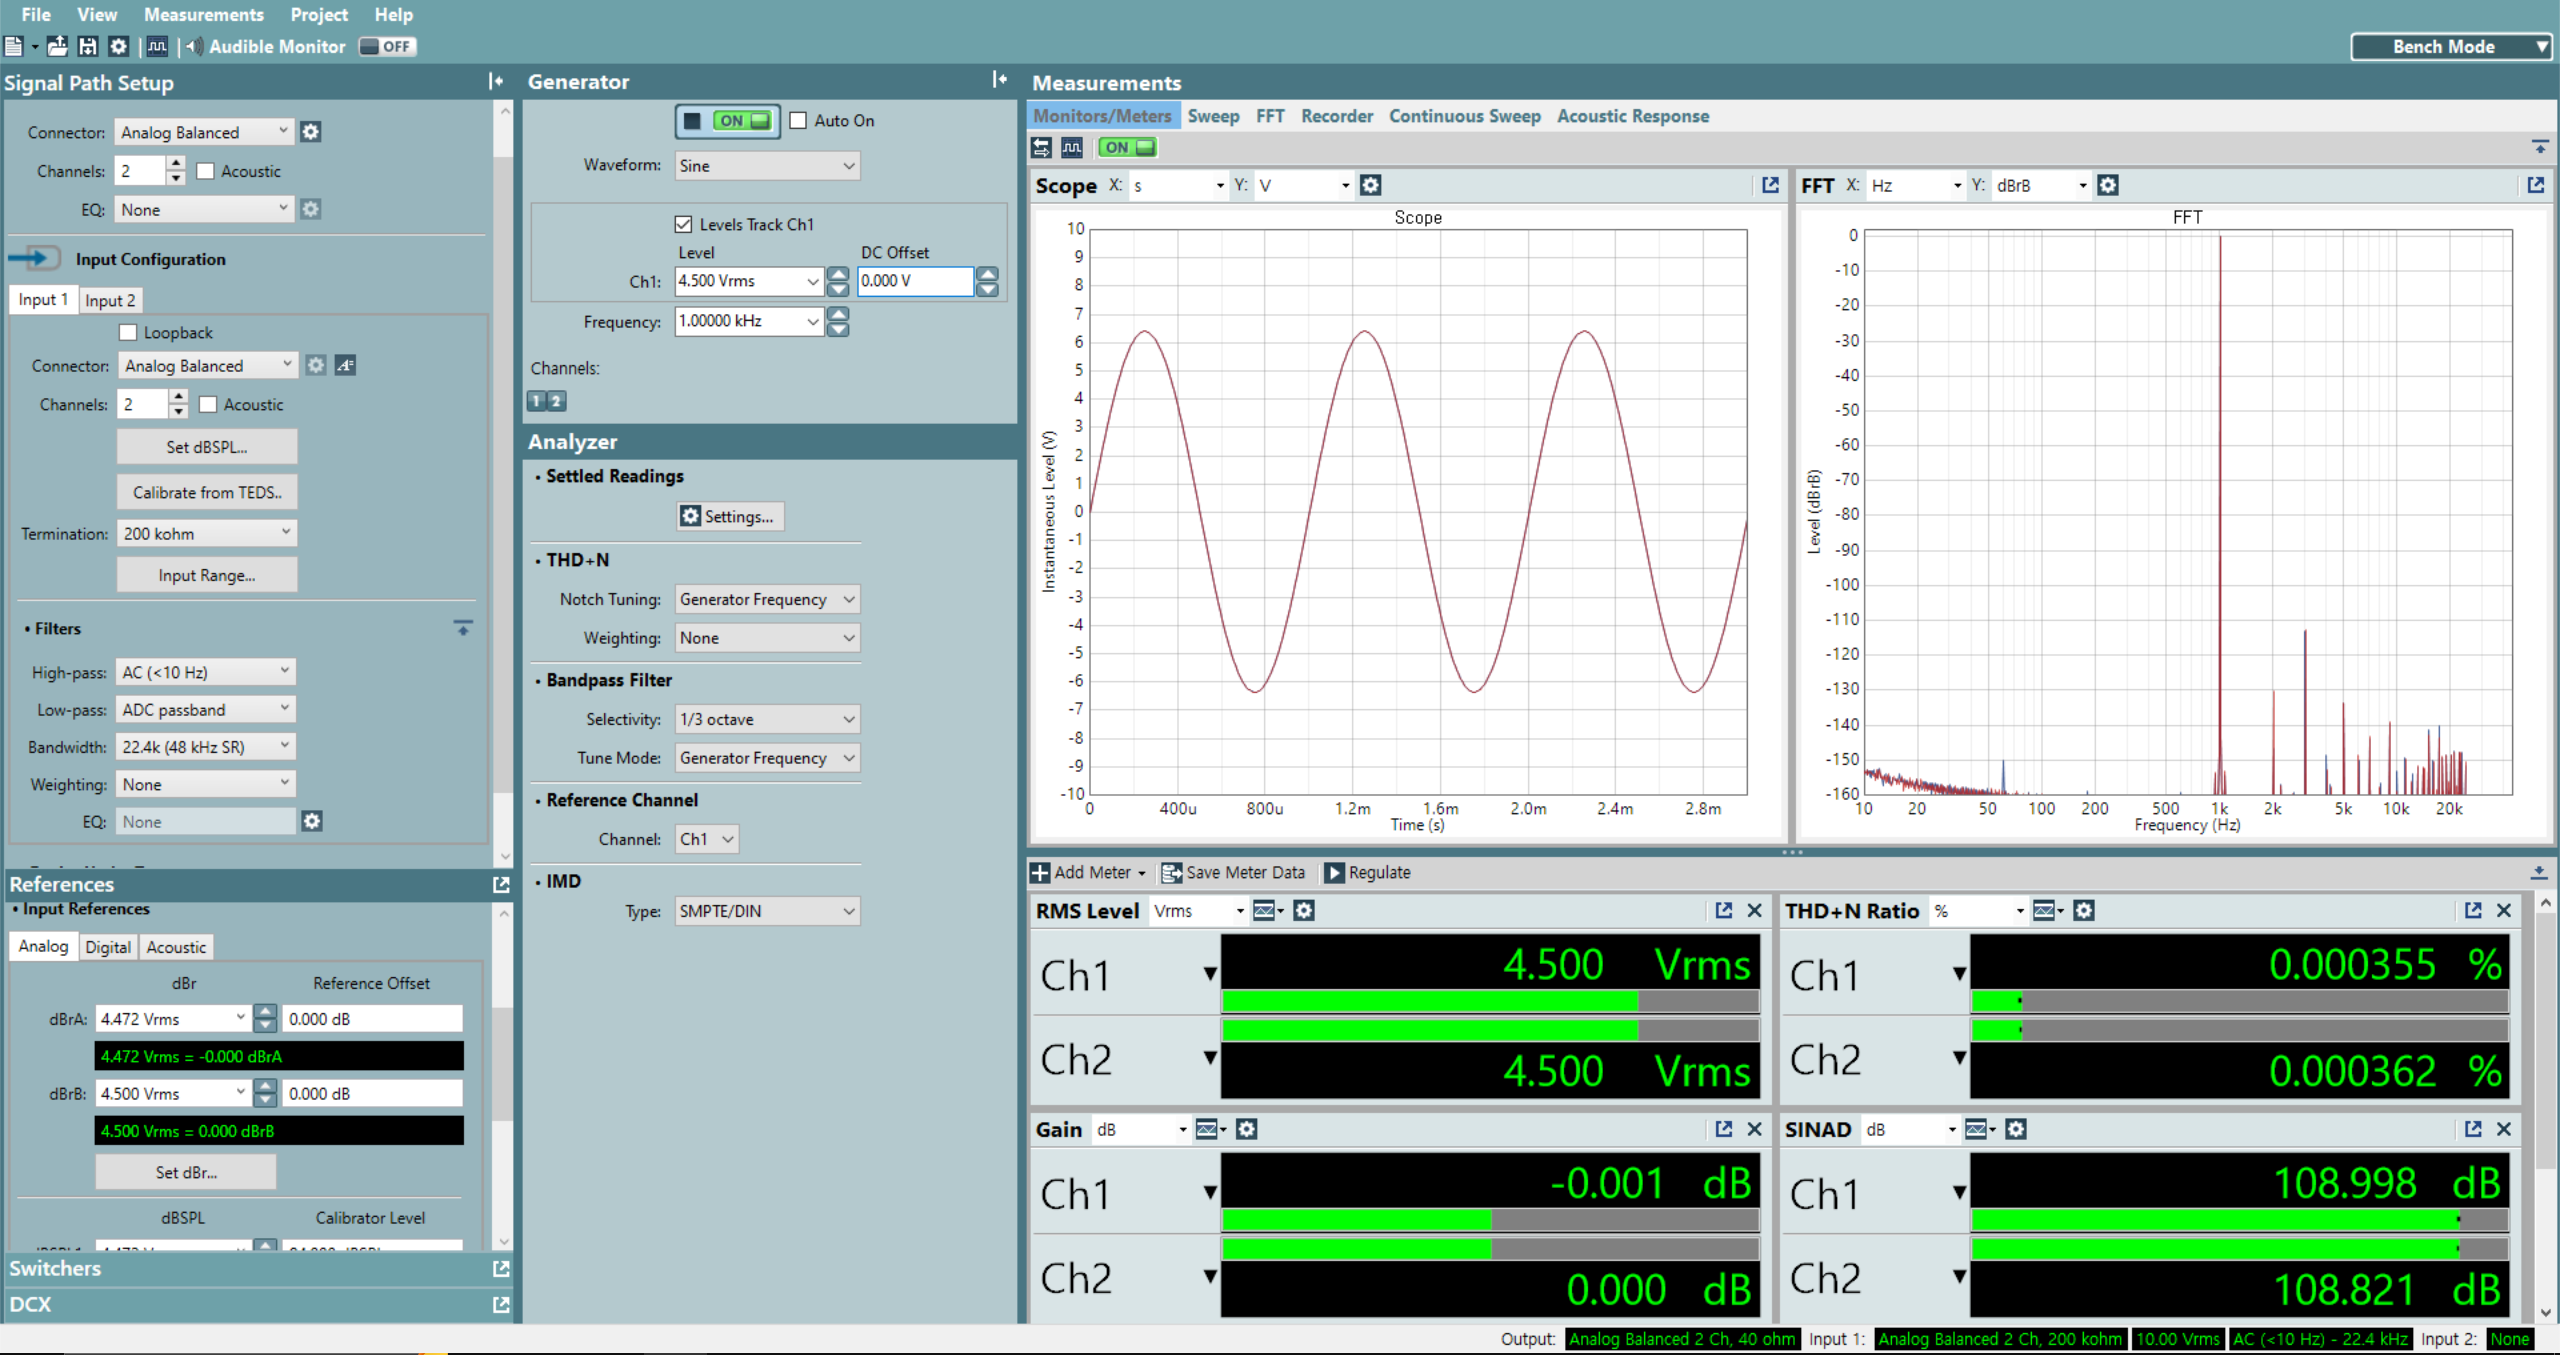2560x1355 pixels.
Task: Pop out the Gain meter
Action: pos(1724,1129)
